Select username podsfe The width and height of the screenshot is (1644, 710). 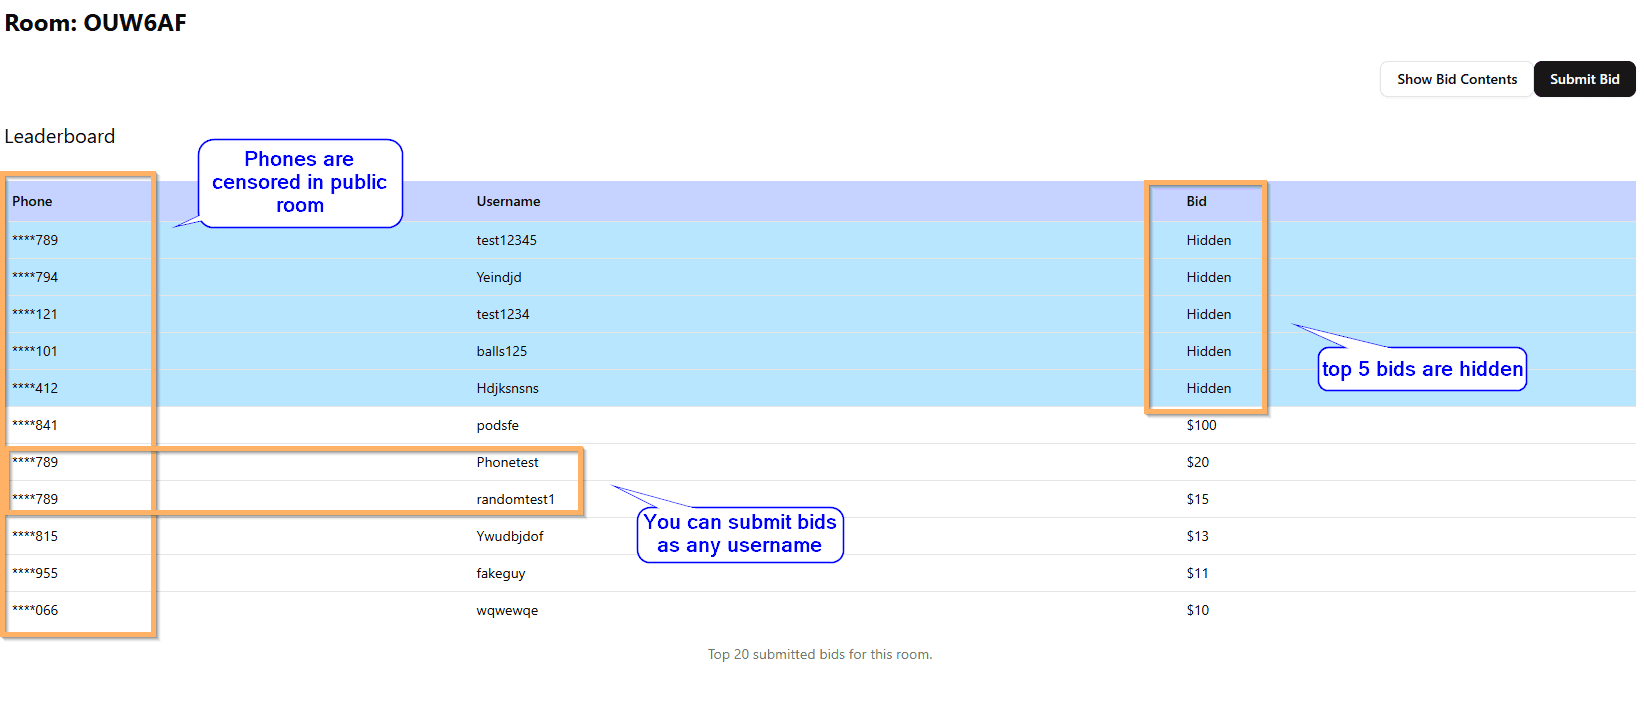pos(497,425)
